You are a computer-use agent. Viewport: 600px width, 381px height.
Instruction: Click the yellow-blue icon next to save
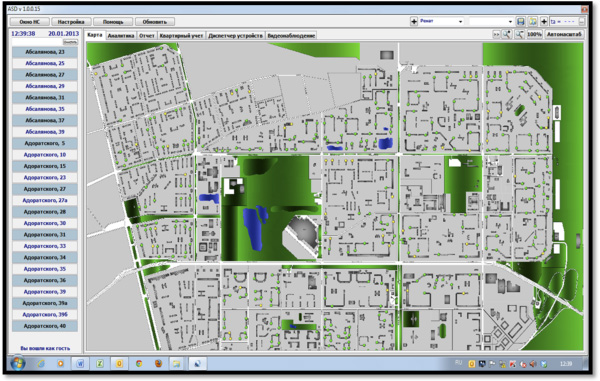[x=532, y=22]
